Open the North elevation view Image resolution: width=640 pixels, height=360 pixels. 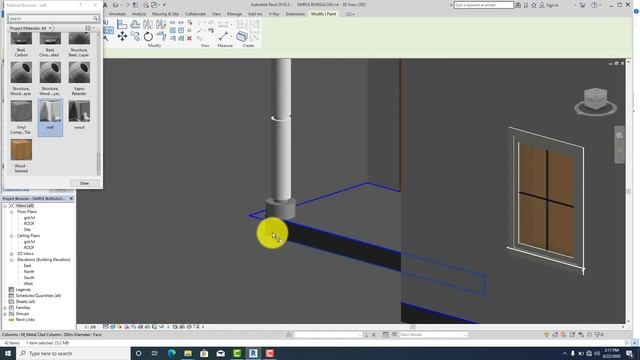[29, 271]
